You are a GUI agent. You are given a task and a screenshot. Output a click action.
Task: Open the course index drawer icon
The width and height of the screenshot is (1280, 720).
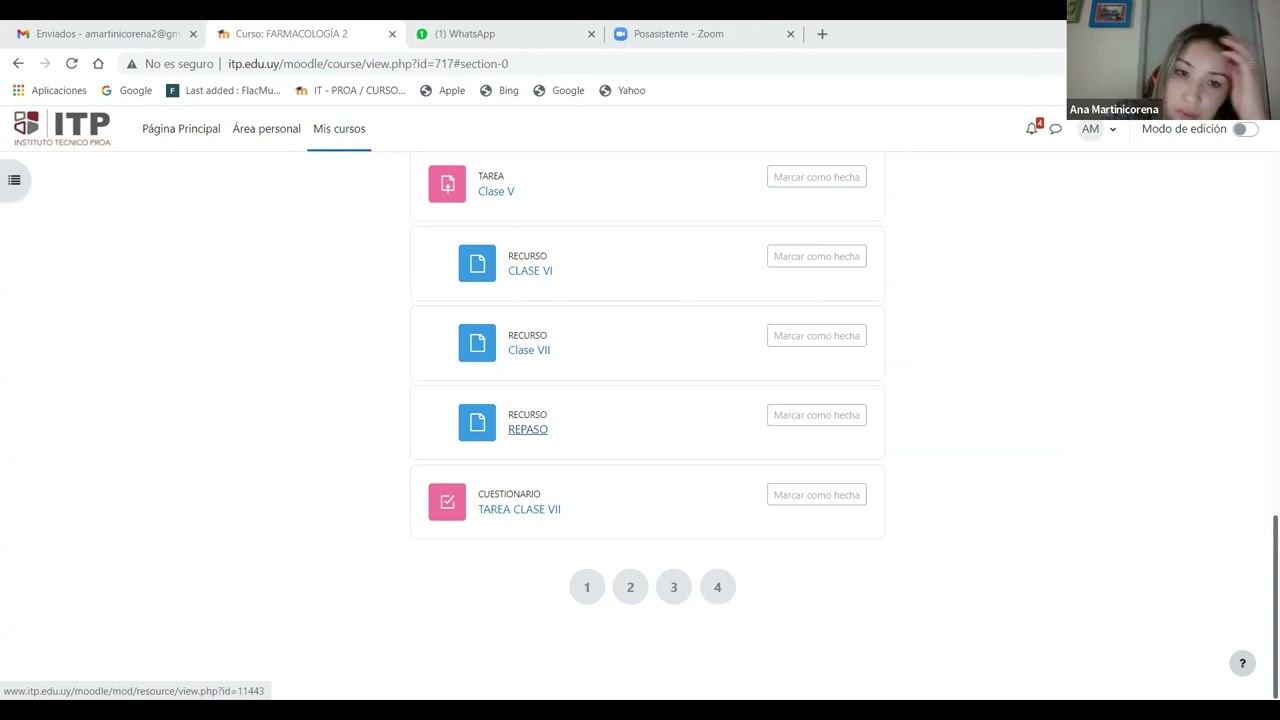tap(14, 180)
